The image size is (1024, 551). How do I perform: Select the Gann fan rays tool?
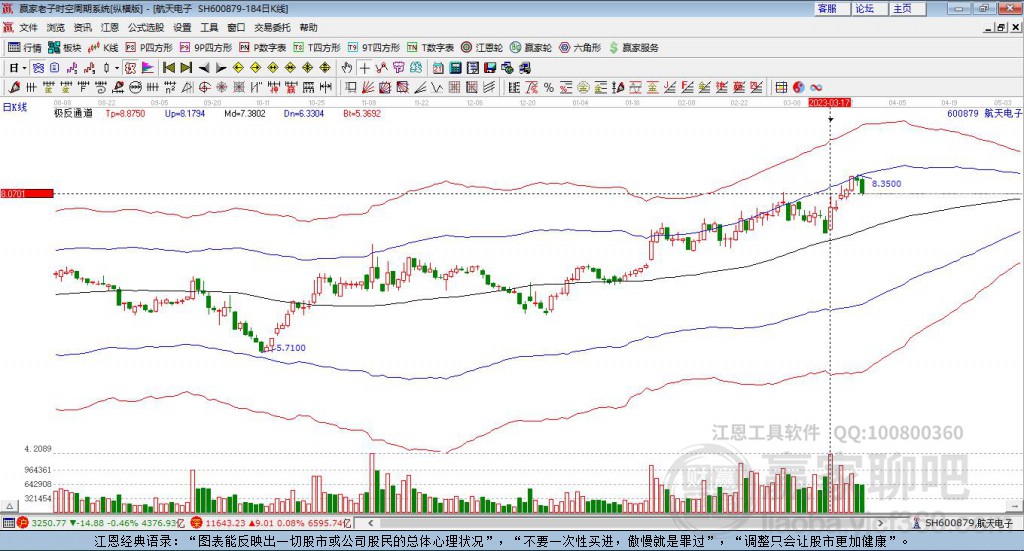coord(368,87)
